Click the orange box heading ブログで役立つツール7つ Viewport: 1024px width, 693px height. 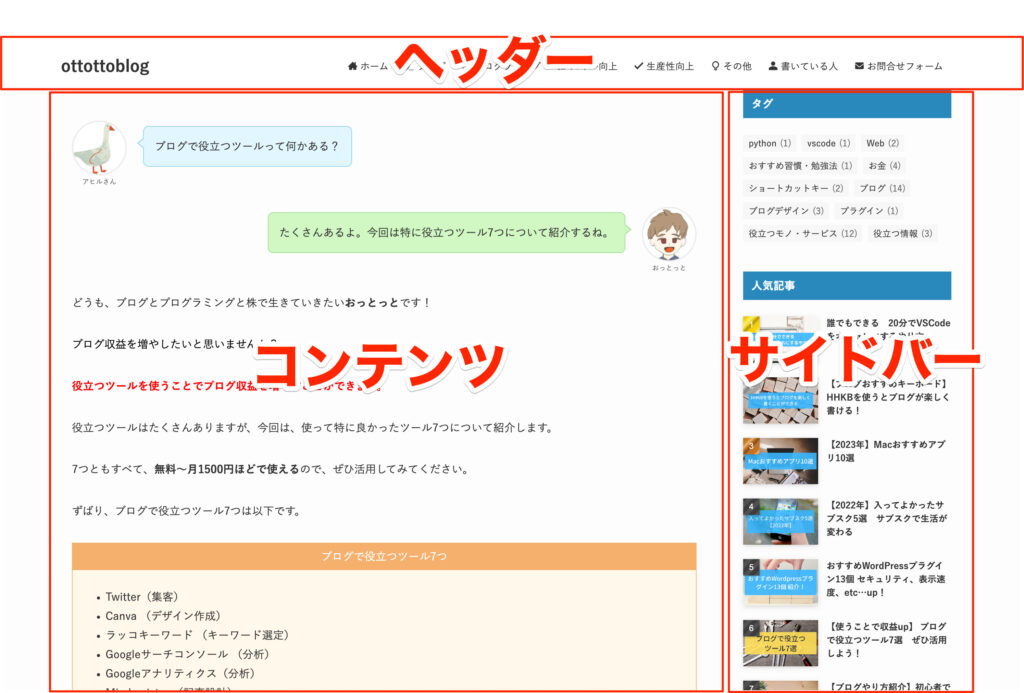pyautogui.click(x=384, y=556)
